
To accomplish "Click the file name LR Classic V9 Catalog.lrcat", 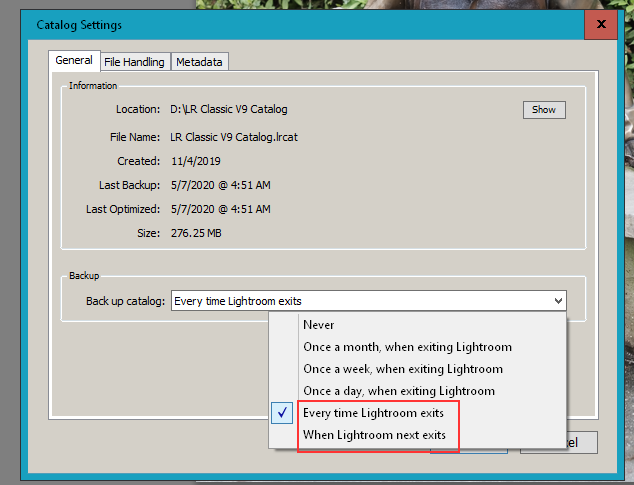I will [x=234, y=137].
